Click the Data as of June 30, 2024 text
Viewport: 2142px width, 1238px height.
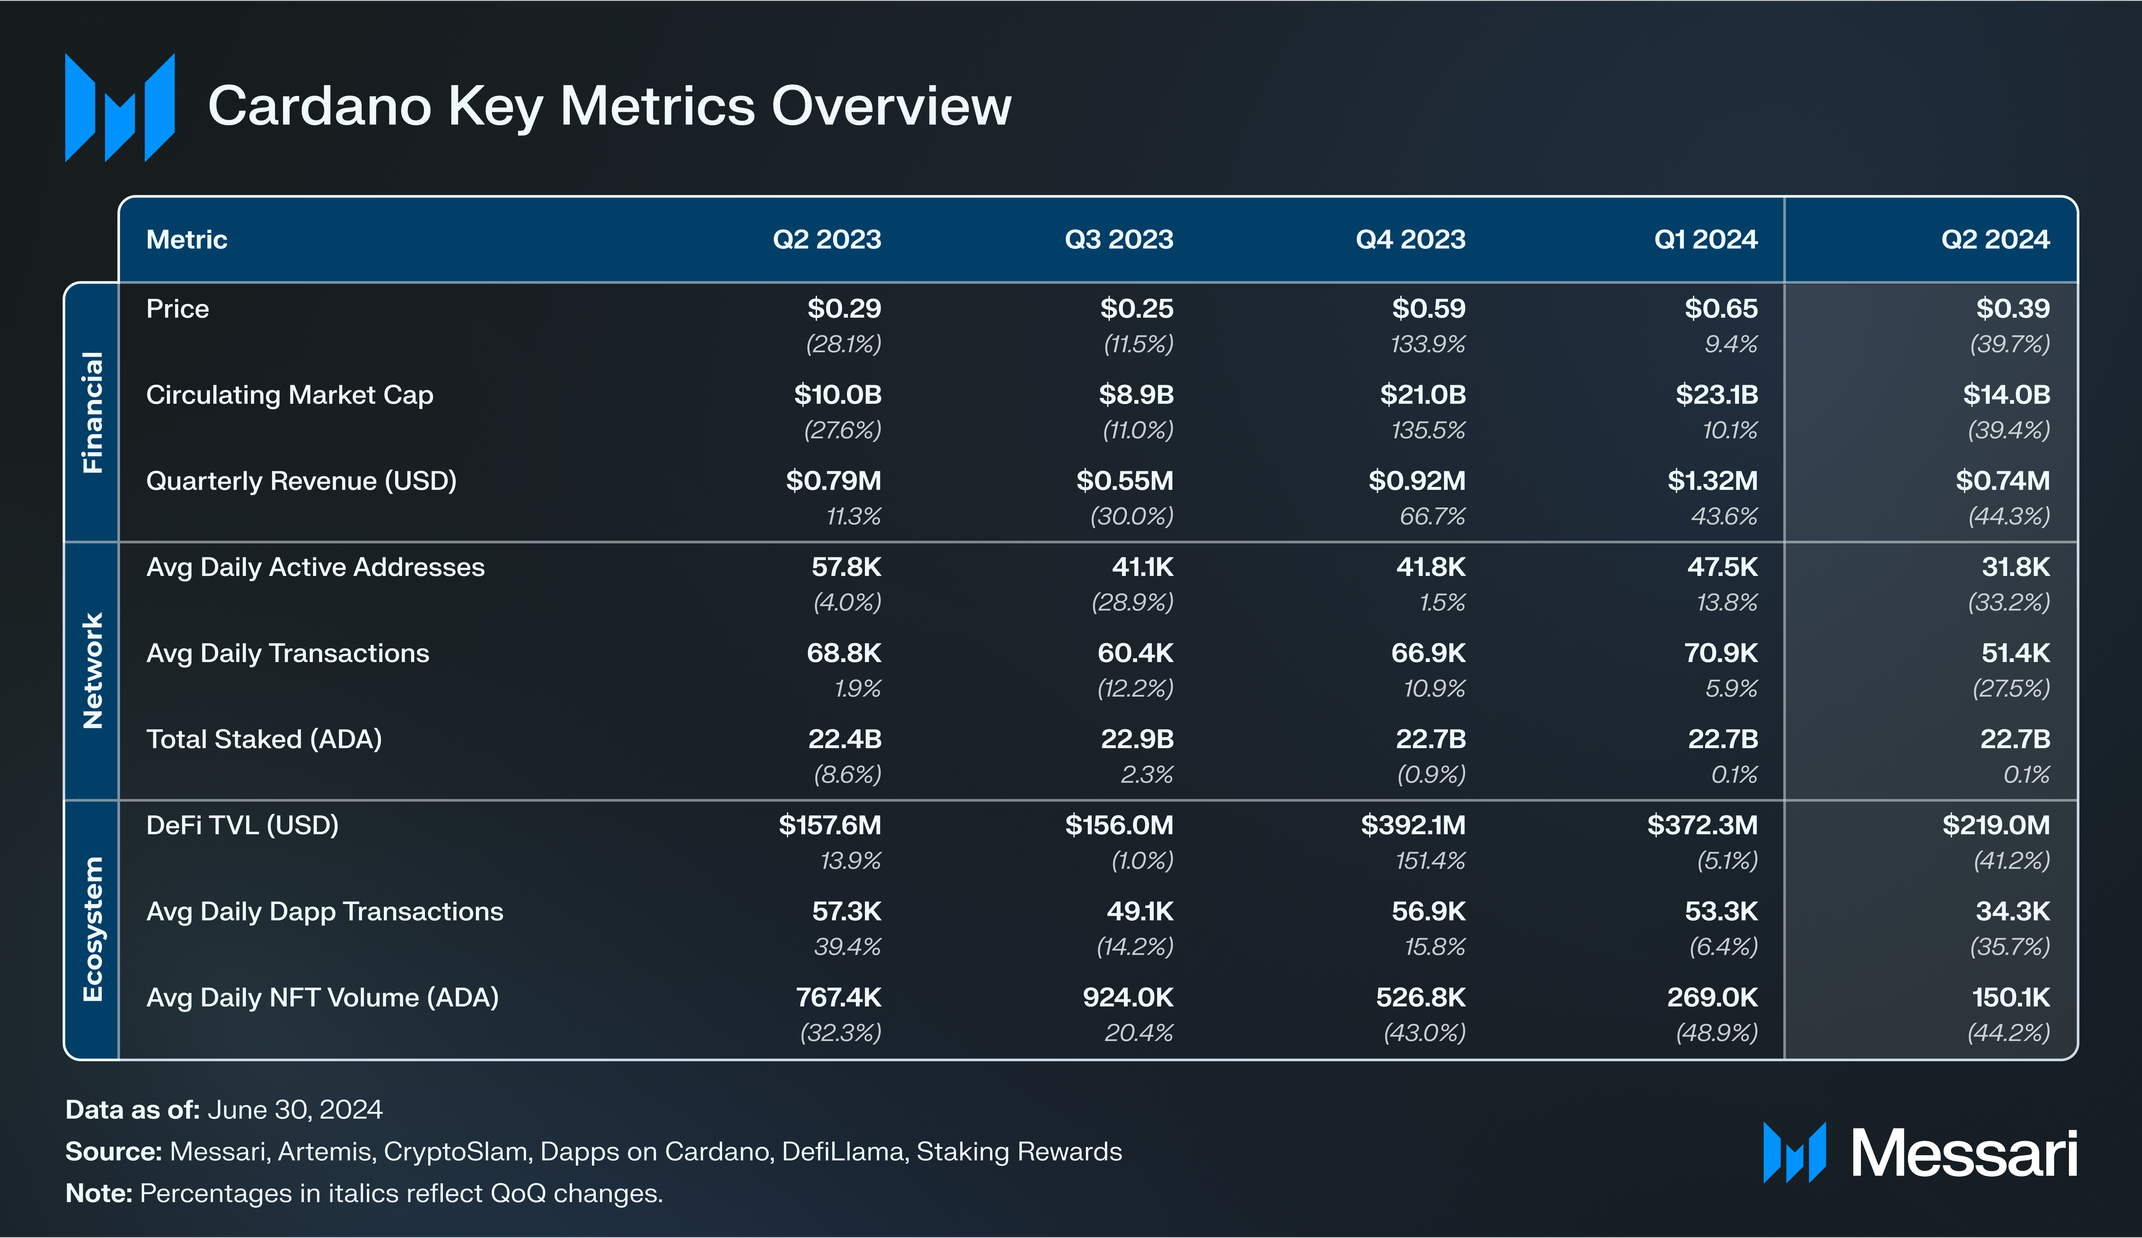coord(224,1110)
